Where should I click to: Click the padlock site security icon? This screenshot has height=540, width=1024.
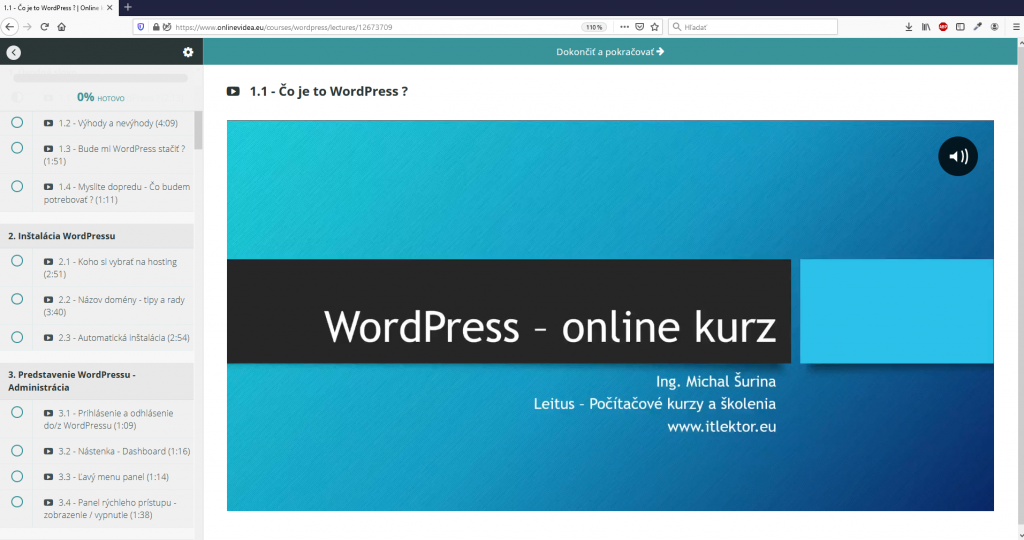[x=156, y=27]
